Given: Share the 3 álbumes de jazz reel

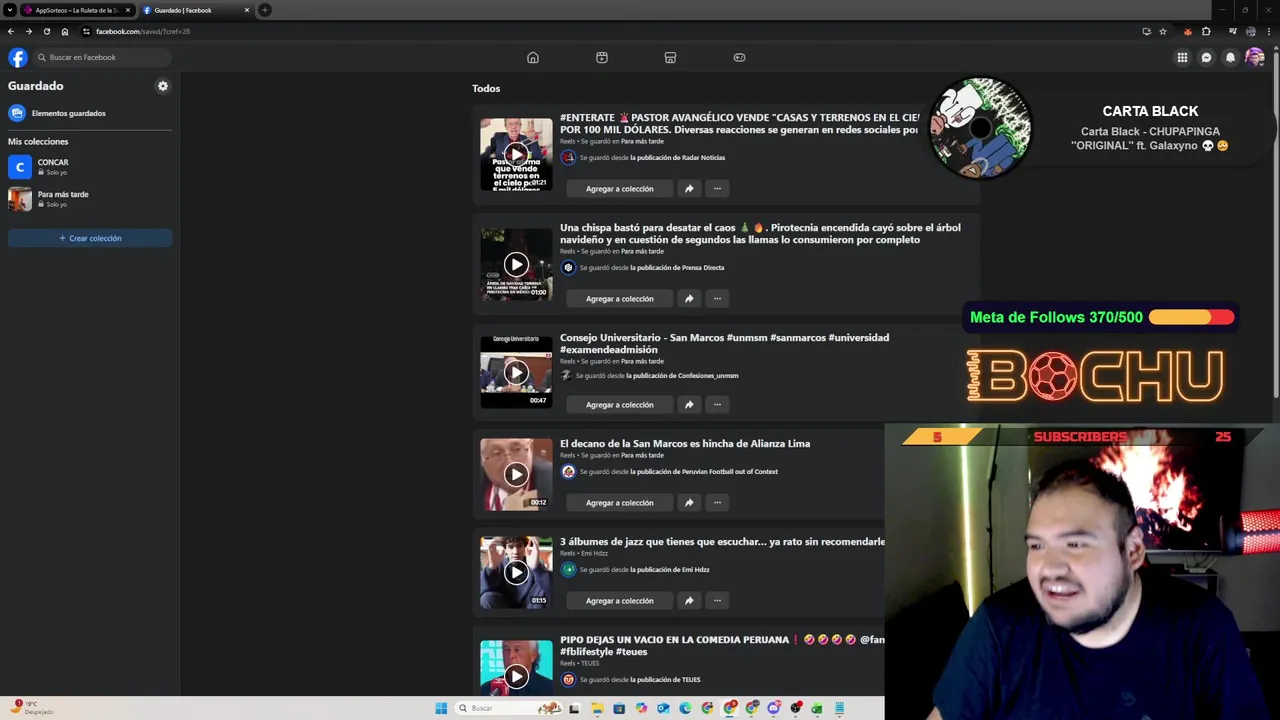Looking at the screenshot, I should pyautogui.click(x=689, y=600).
